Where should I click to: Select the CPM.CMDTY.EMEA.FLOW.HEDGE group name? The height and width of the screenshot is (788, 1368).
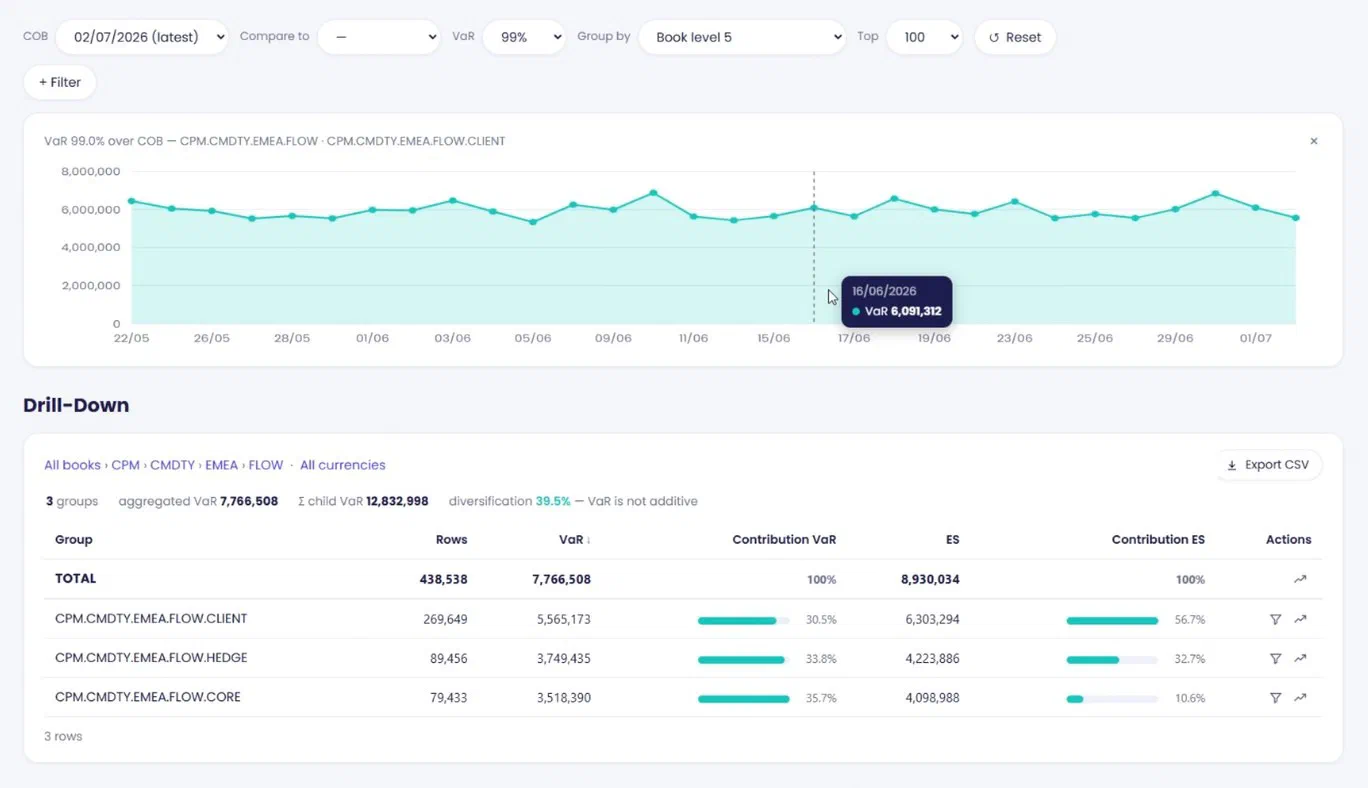click(x=151, y=658)
